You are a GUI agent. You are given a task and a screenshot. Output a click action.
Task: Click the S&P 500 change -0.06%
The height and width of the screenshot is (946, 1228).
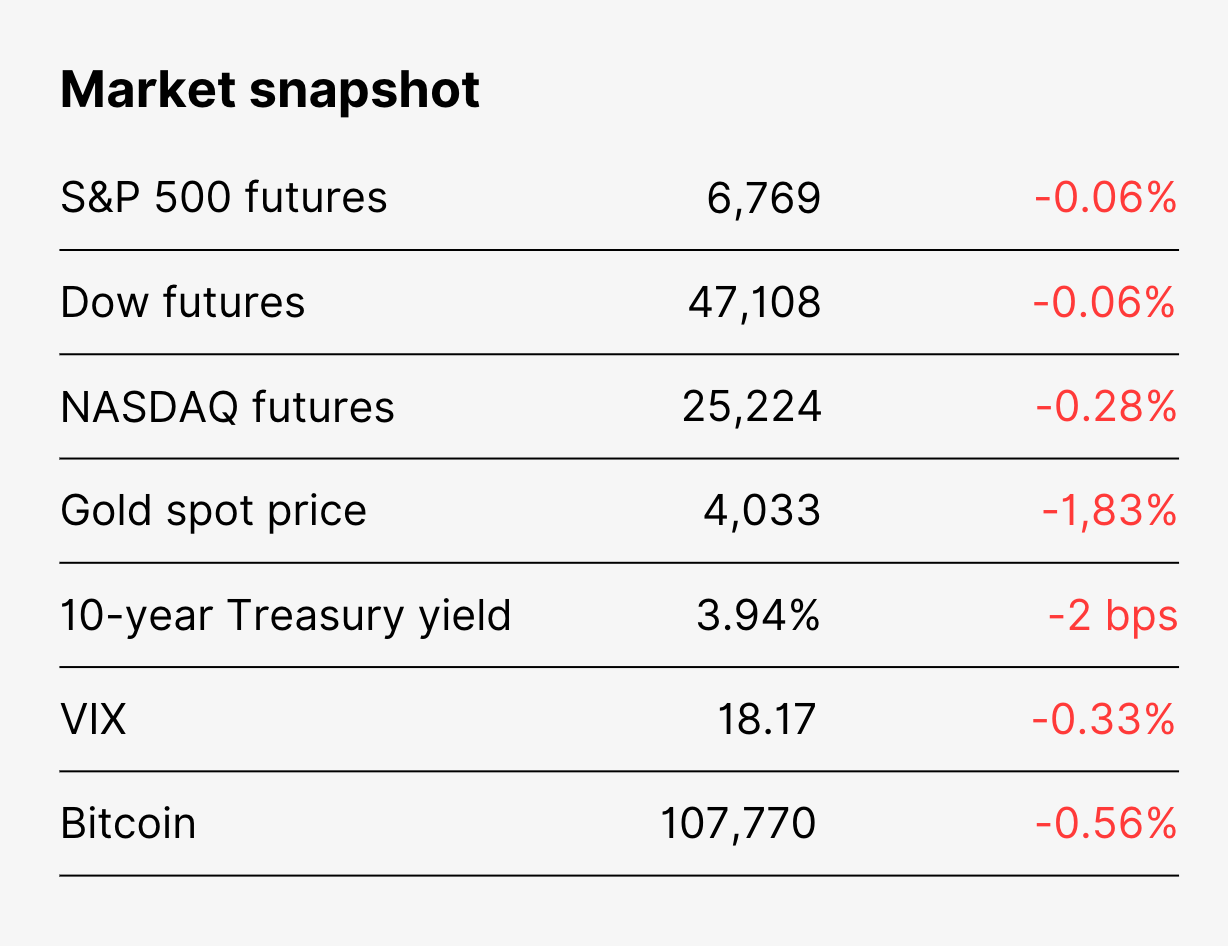pyautogui.click(x=1106, y=198)
